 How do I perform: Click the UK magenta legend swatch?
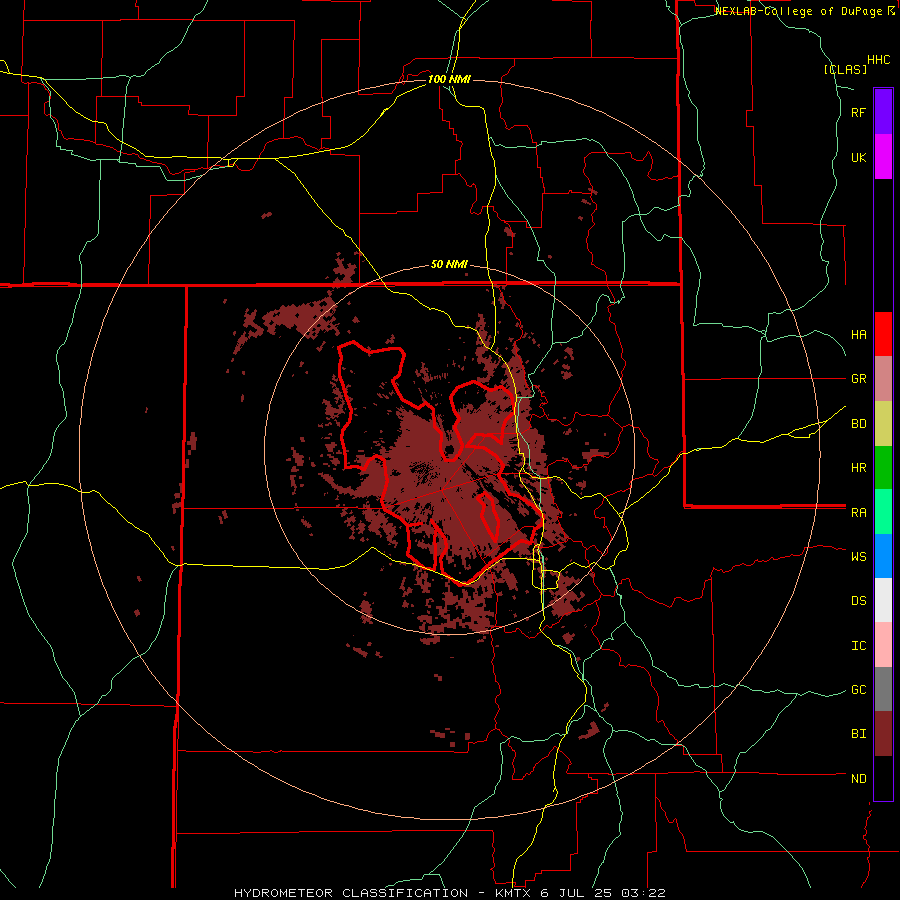[883, 157]
